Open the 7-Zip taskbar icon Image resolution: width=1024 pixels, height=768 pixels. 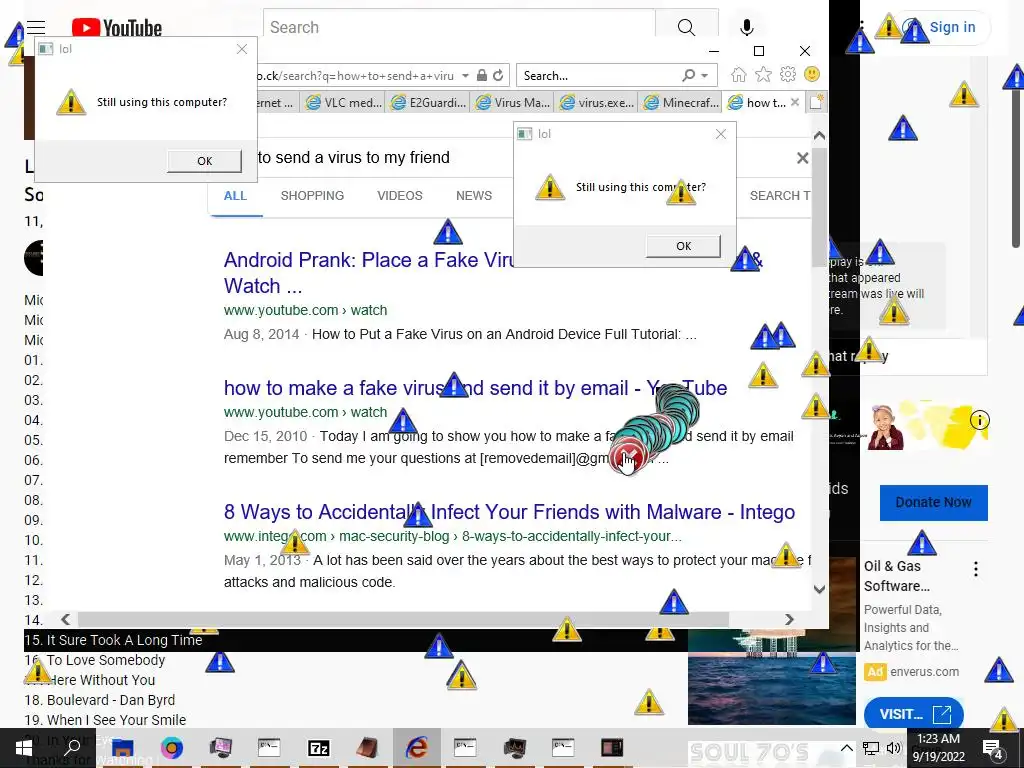319,748
